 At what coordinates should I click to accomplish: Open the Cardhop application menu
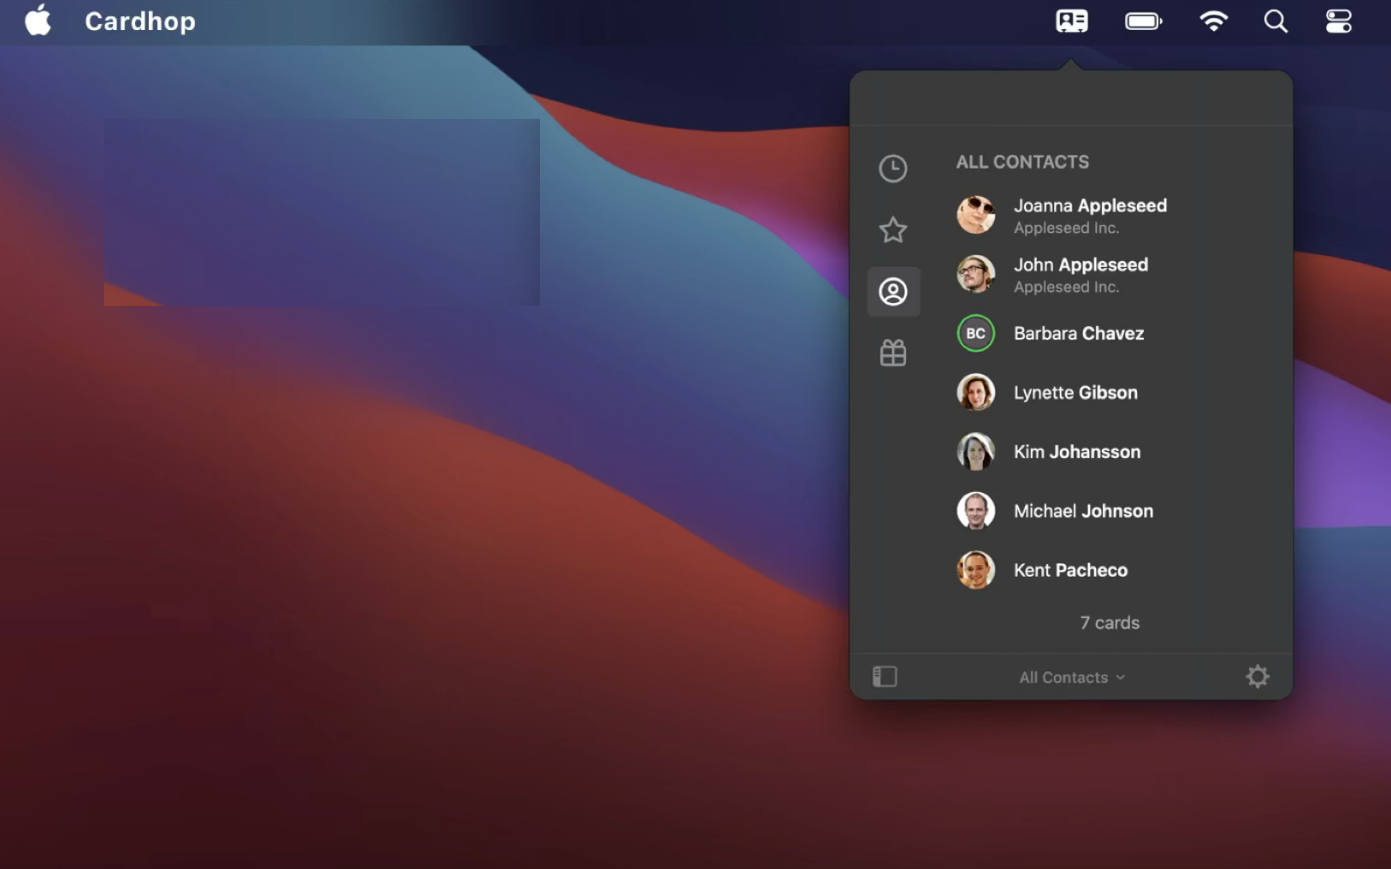click(x=140, y=21)
